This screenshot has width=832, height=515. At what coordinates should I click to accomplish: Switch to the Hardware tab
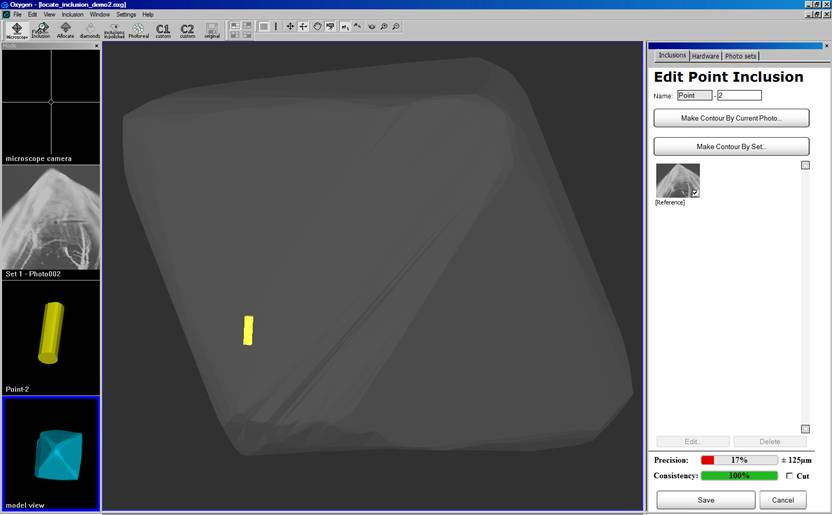coord(705,56)
